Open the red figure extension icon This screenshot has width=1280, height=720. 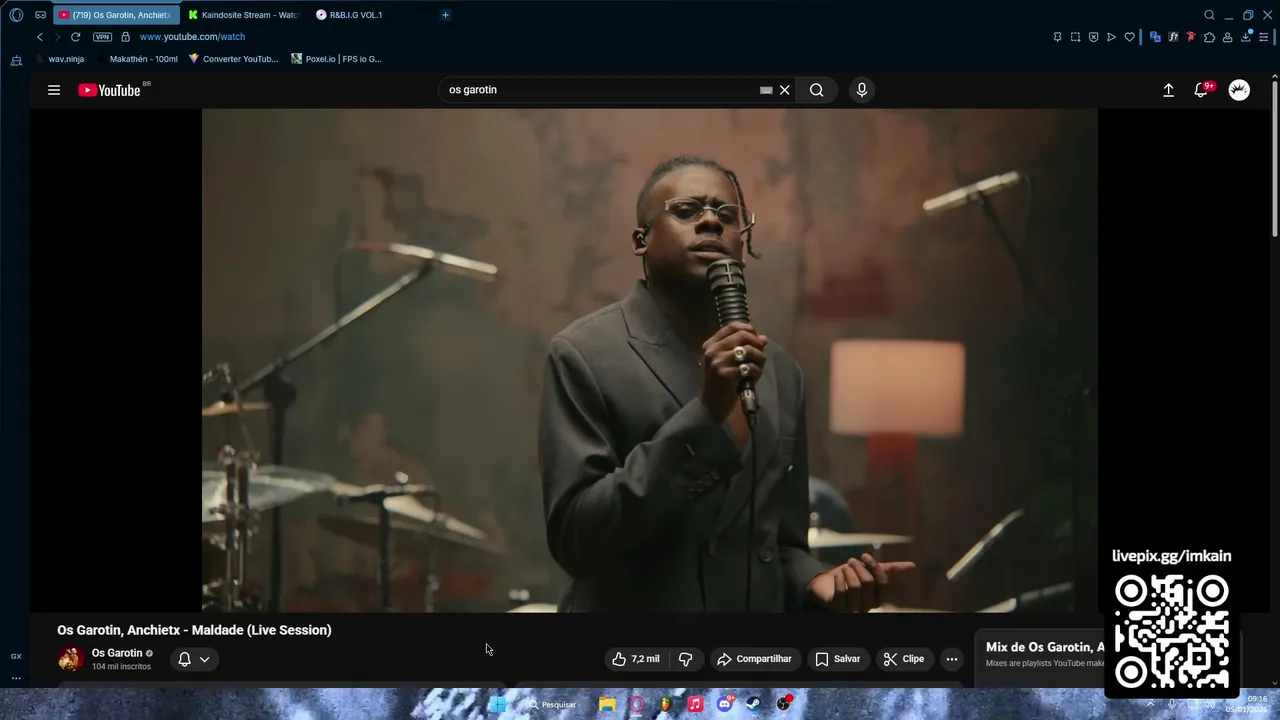(1190, 37)
